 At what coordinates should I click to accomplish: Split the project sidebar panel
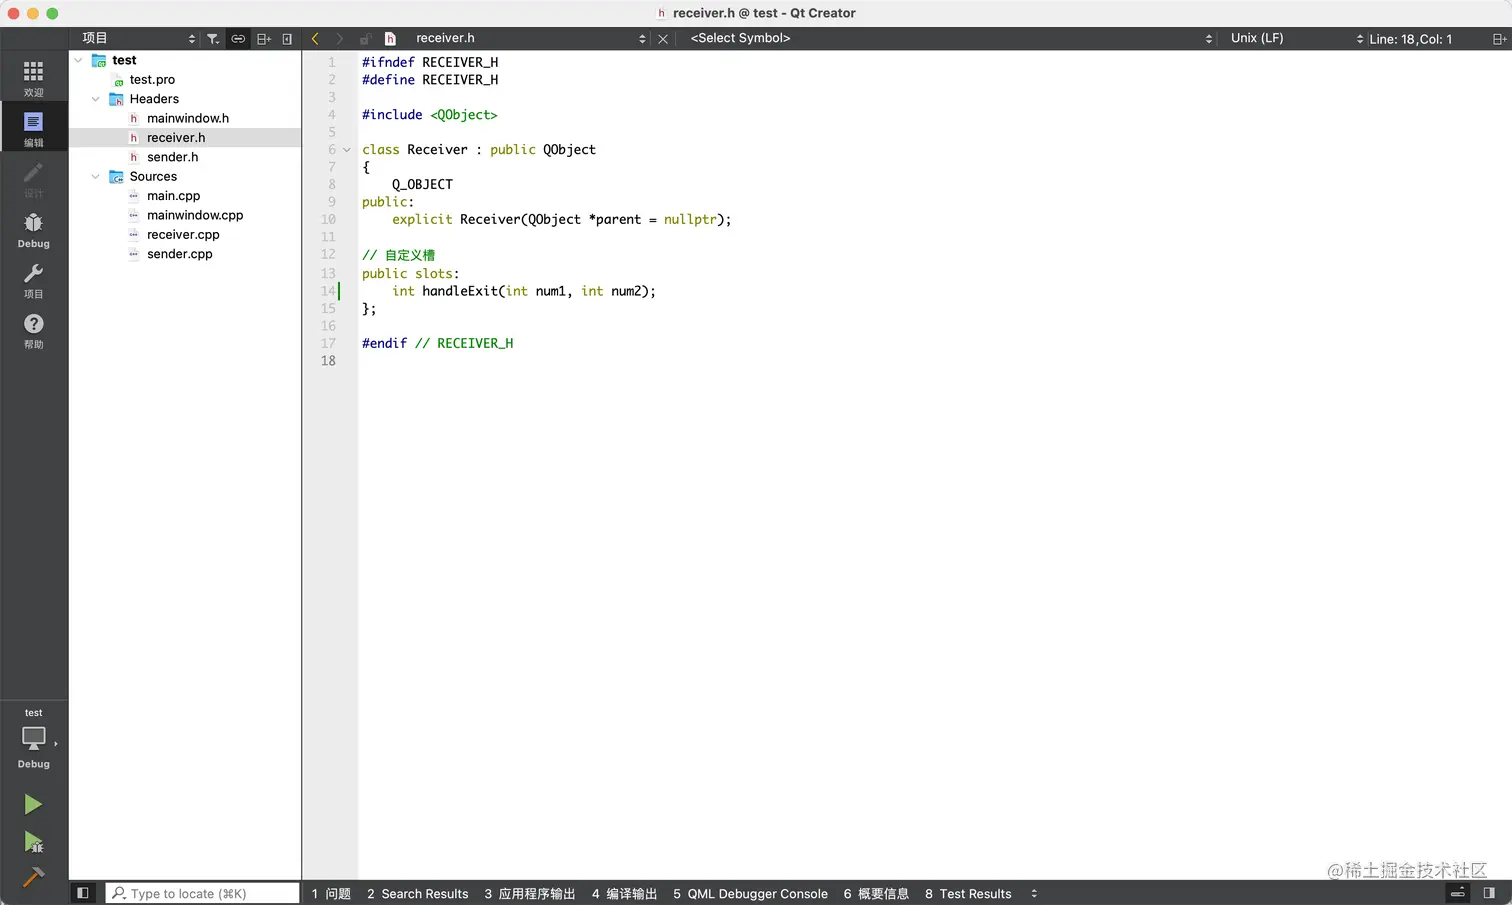264,39
